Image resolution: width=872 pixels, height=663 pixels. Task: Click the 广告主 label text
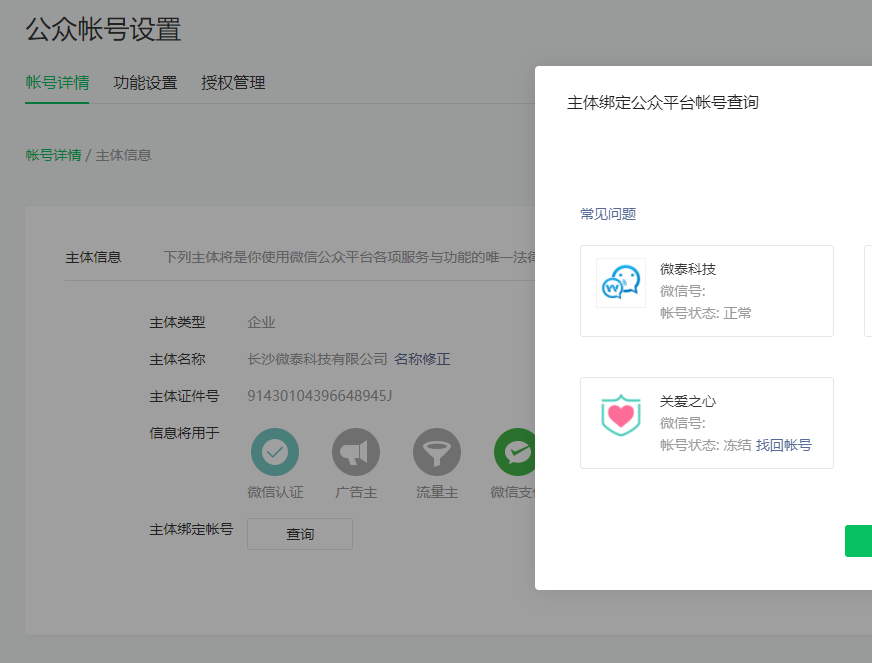pos(356,492)
